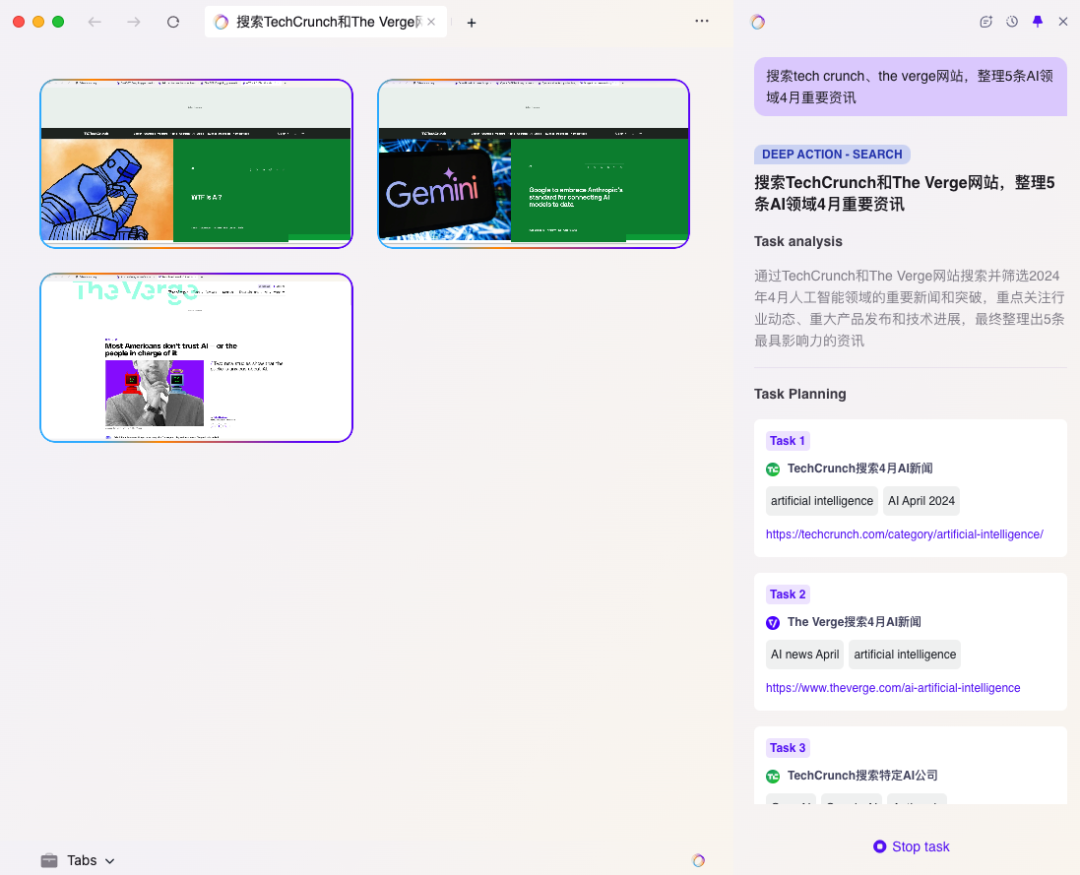Open a new tab with the plus button
This screenshot has width=1080, height=875.
click(x=472, y=23)
